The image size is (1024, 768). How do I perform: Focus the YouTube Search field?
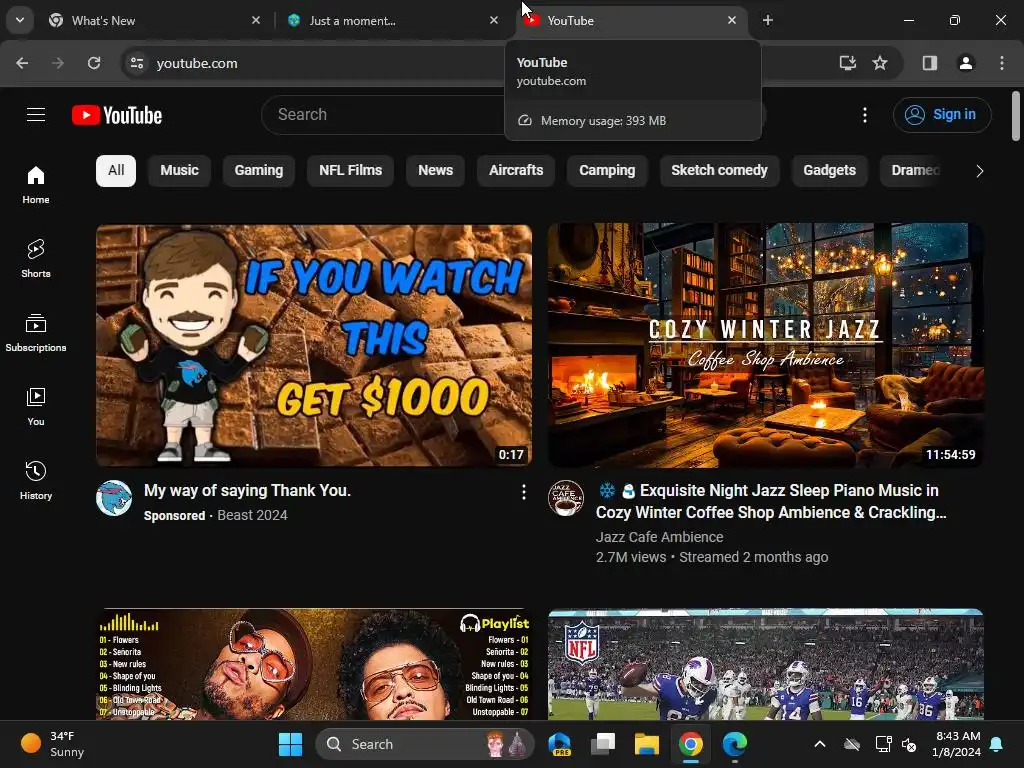[x=383, y=115]
